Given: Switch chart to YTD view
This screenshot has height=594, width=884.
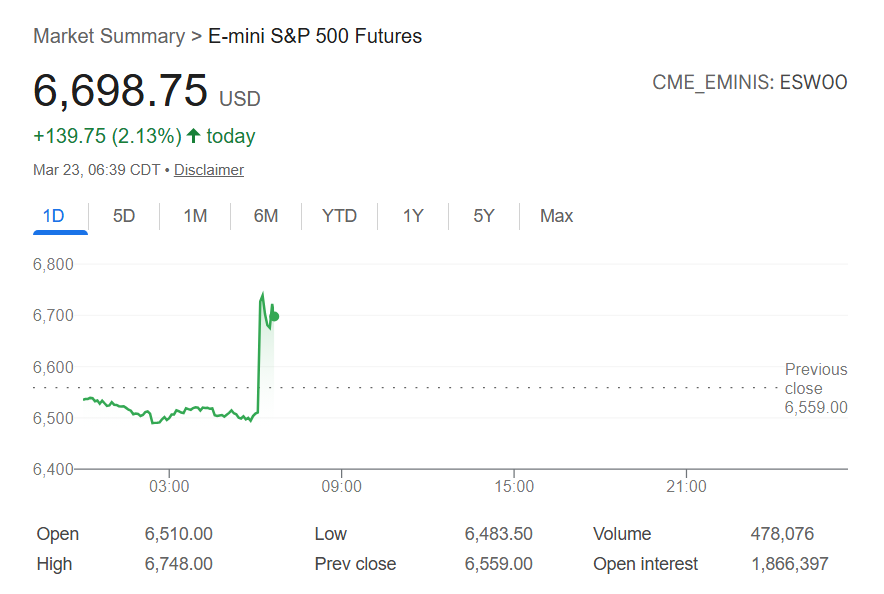Looking at the screenshot, I should [x=339, y=216].
